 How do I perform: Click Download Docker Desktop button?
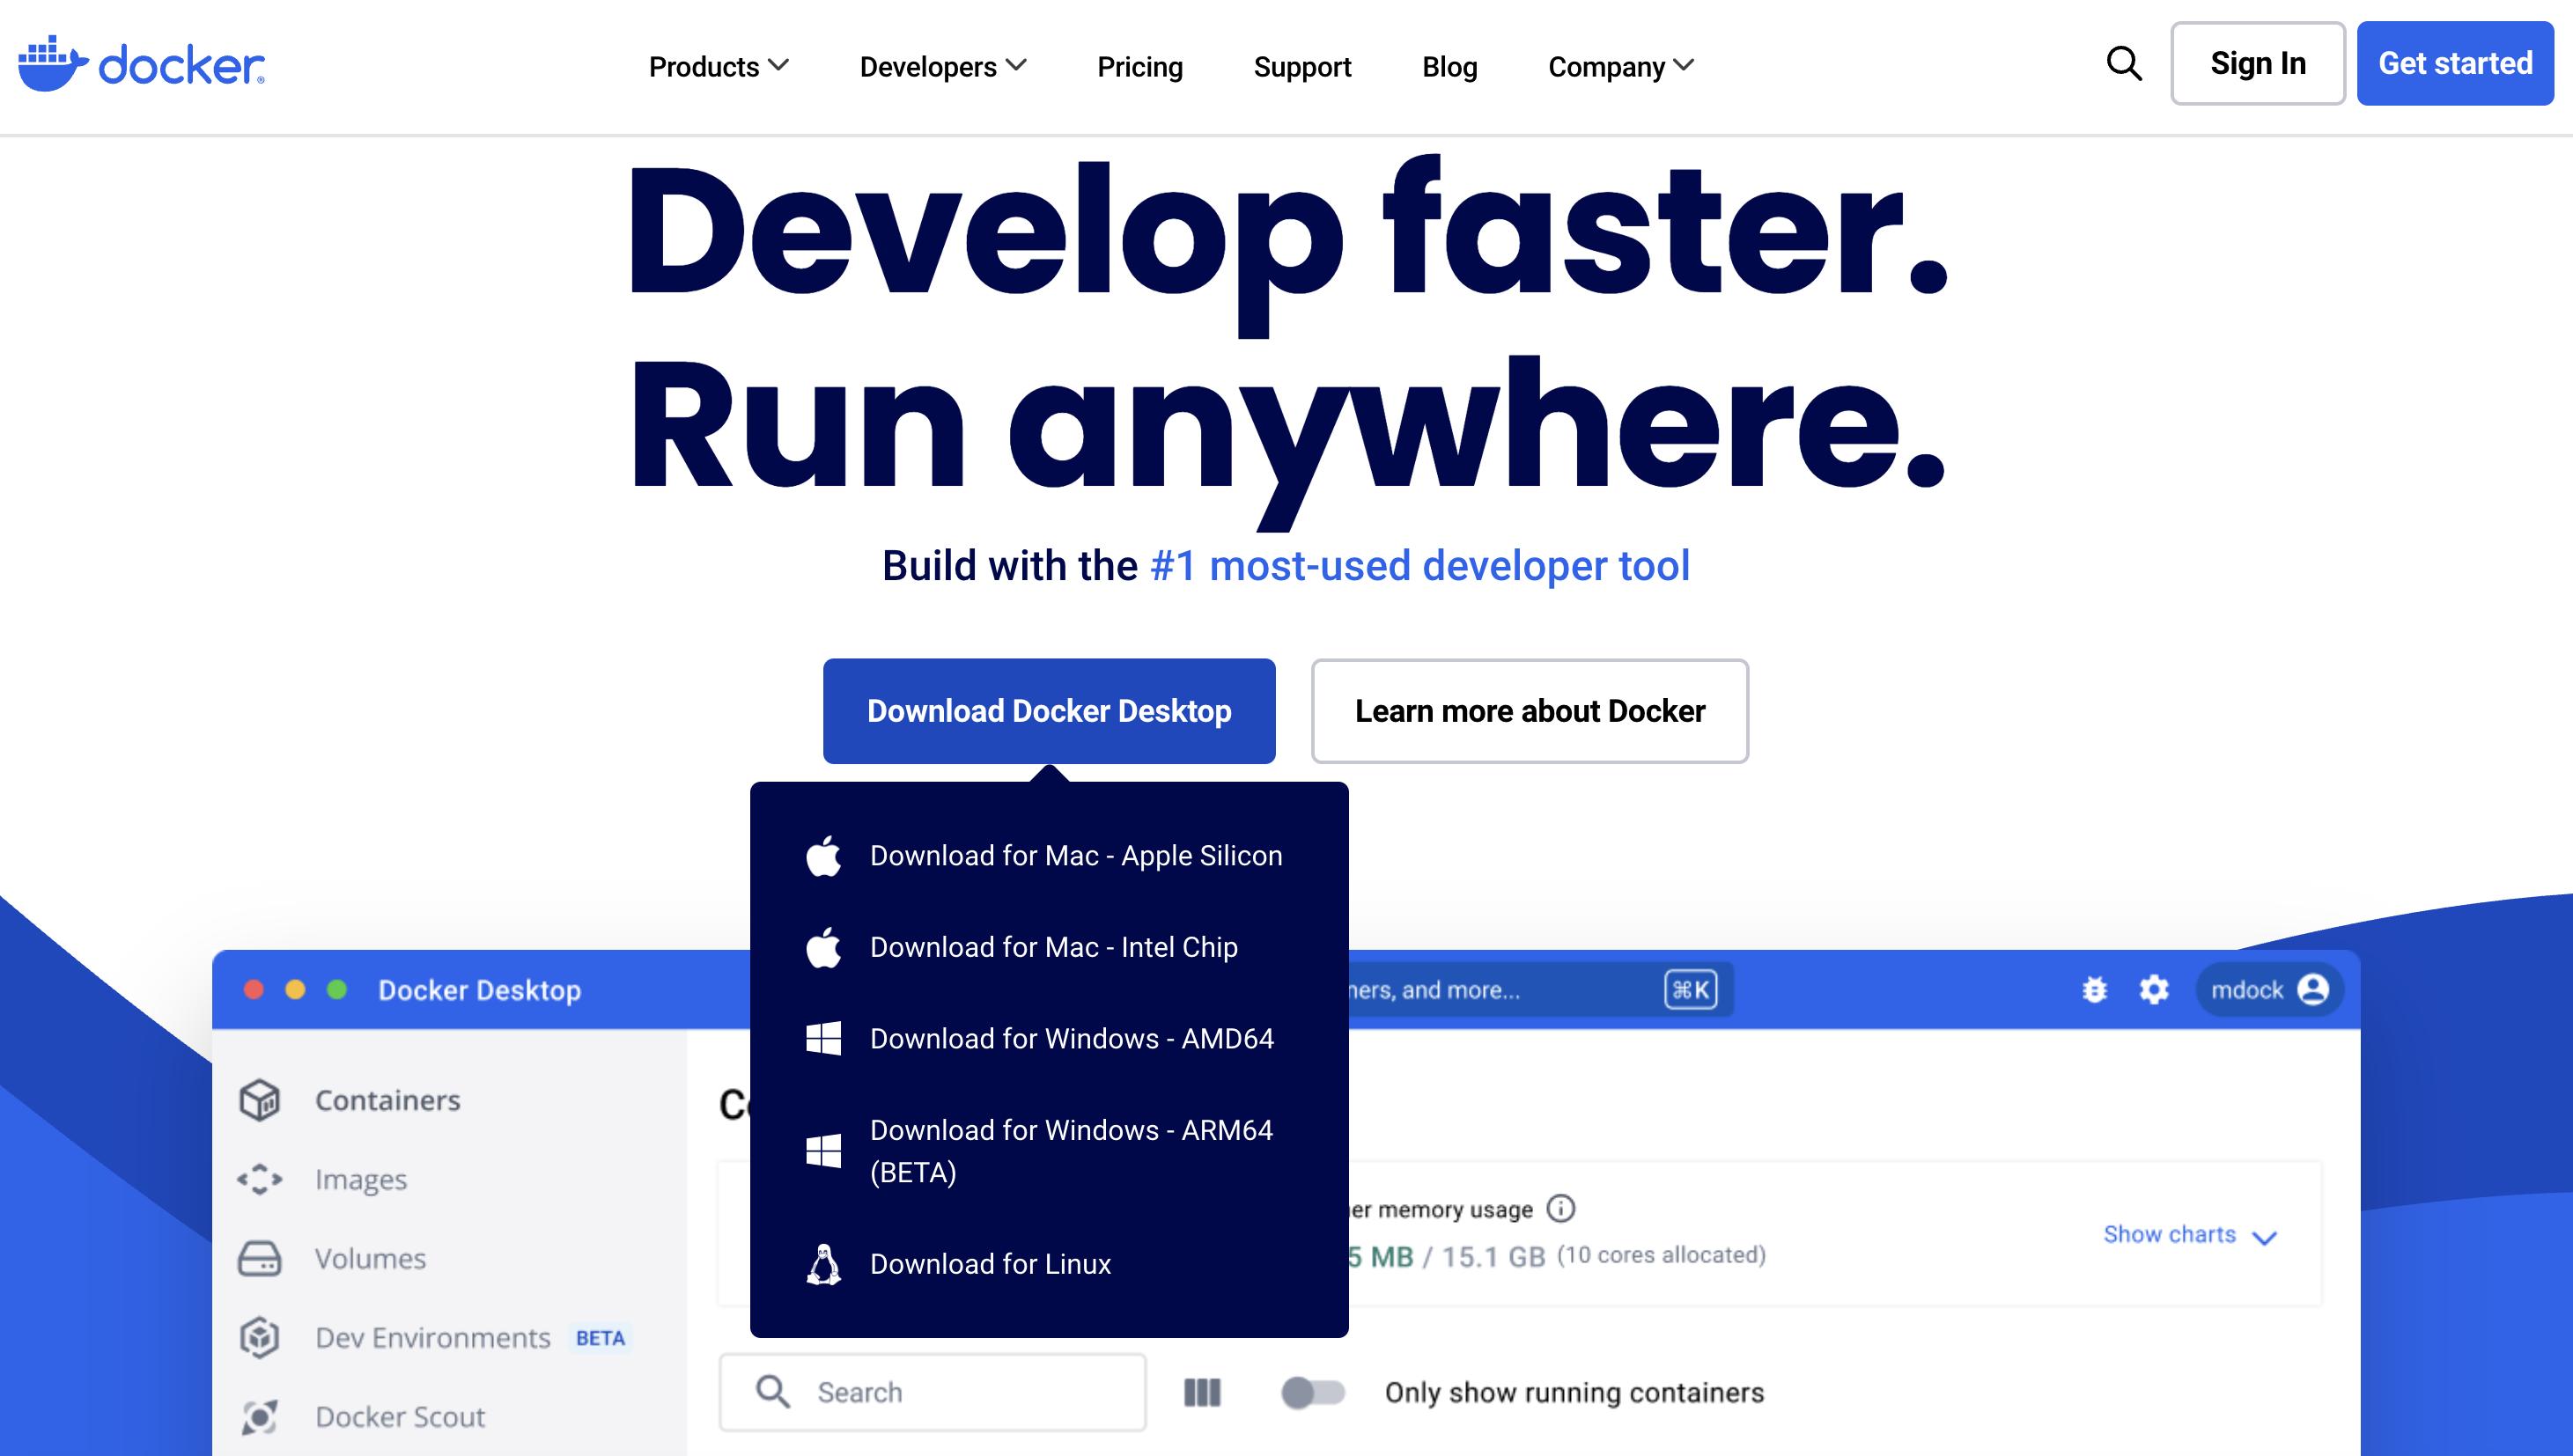point(1049,711)
